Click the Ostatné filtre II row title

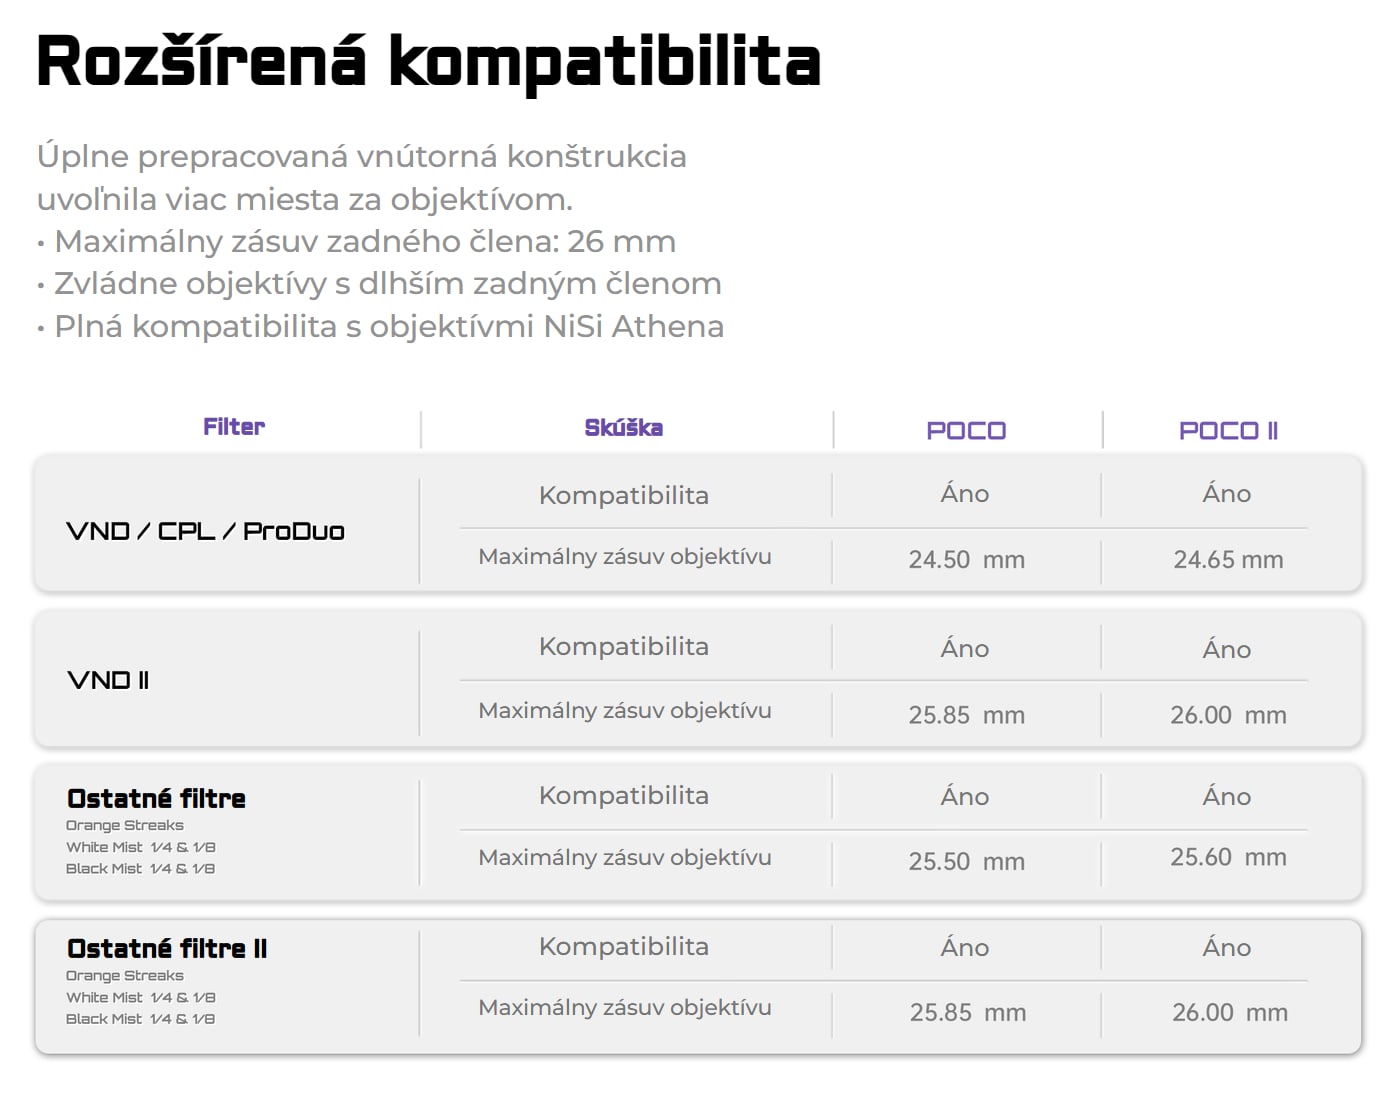(x=167, y=948)
